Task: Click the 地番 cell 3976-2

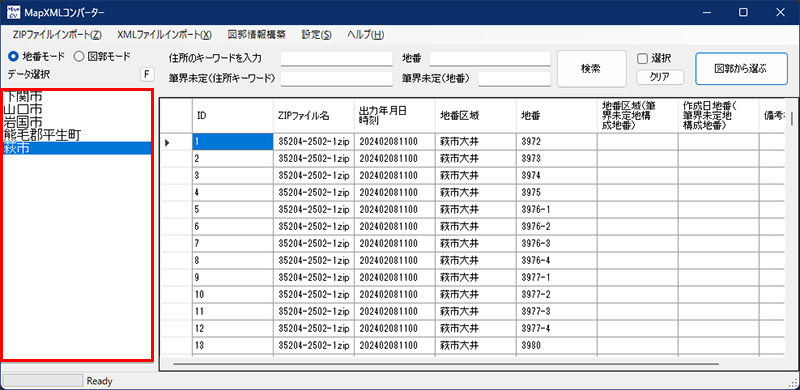Action: point(557,227)
